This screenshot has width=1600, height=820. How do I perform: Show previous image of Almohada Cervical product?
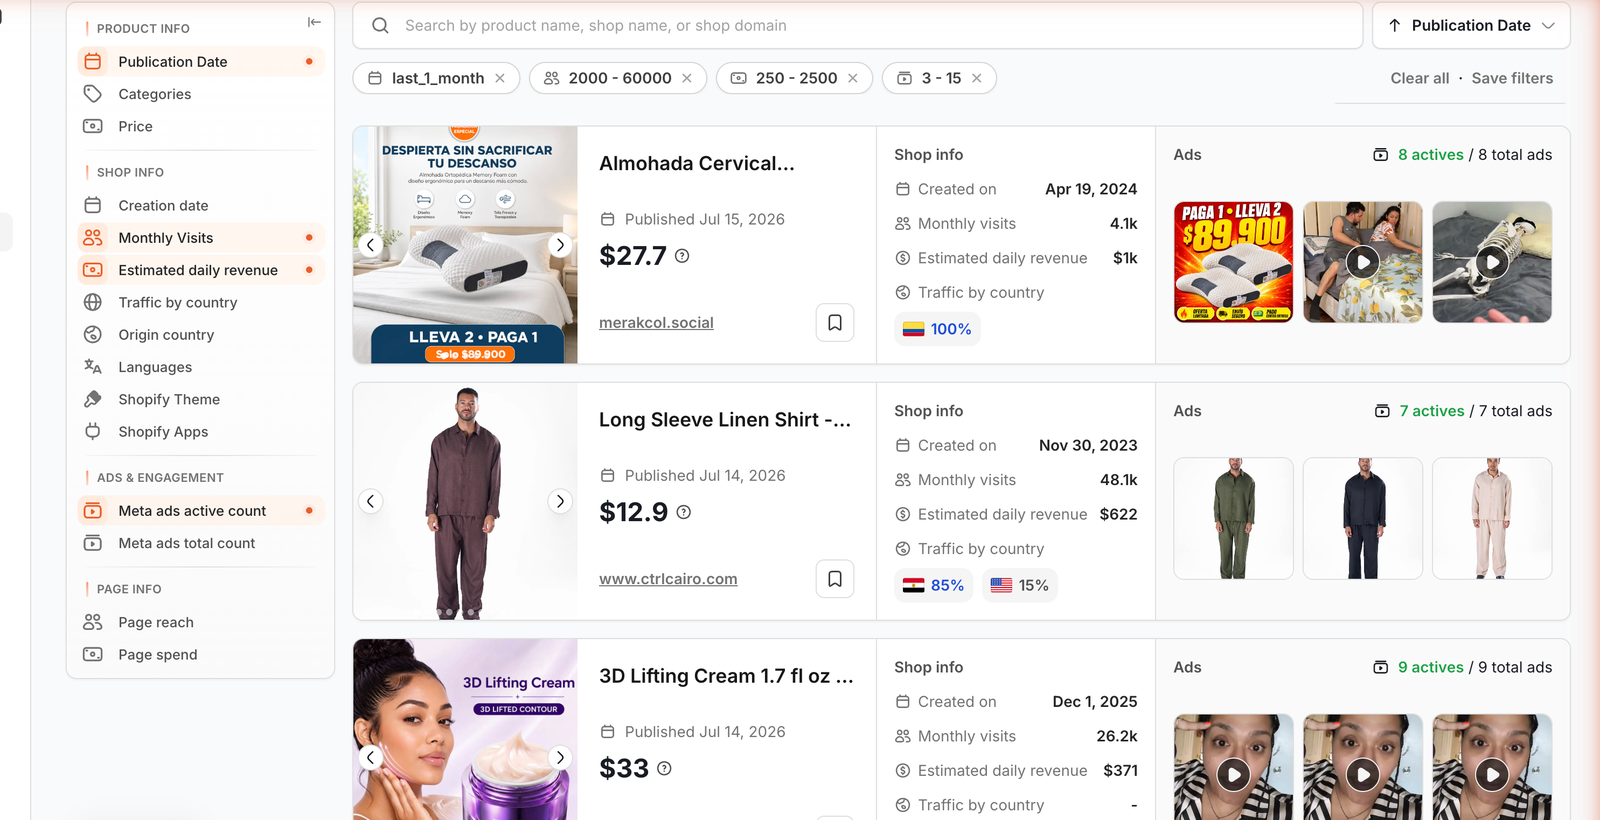(x=371, y=245)
